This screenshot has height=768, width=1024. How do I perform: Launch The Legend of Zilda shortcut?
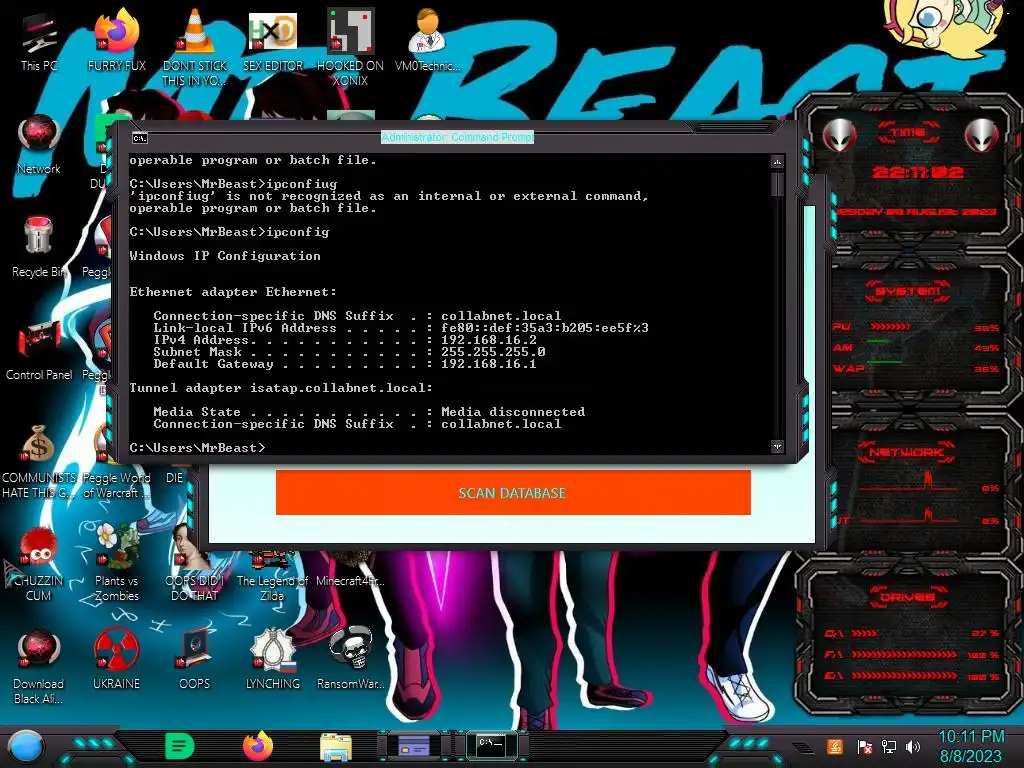(272, 578)
